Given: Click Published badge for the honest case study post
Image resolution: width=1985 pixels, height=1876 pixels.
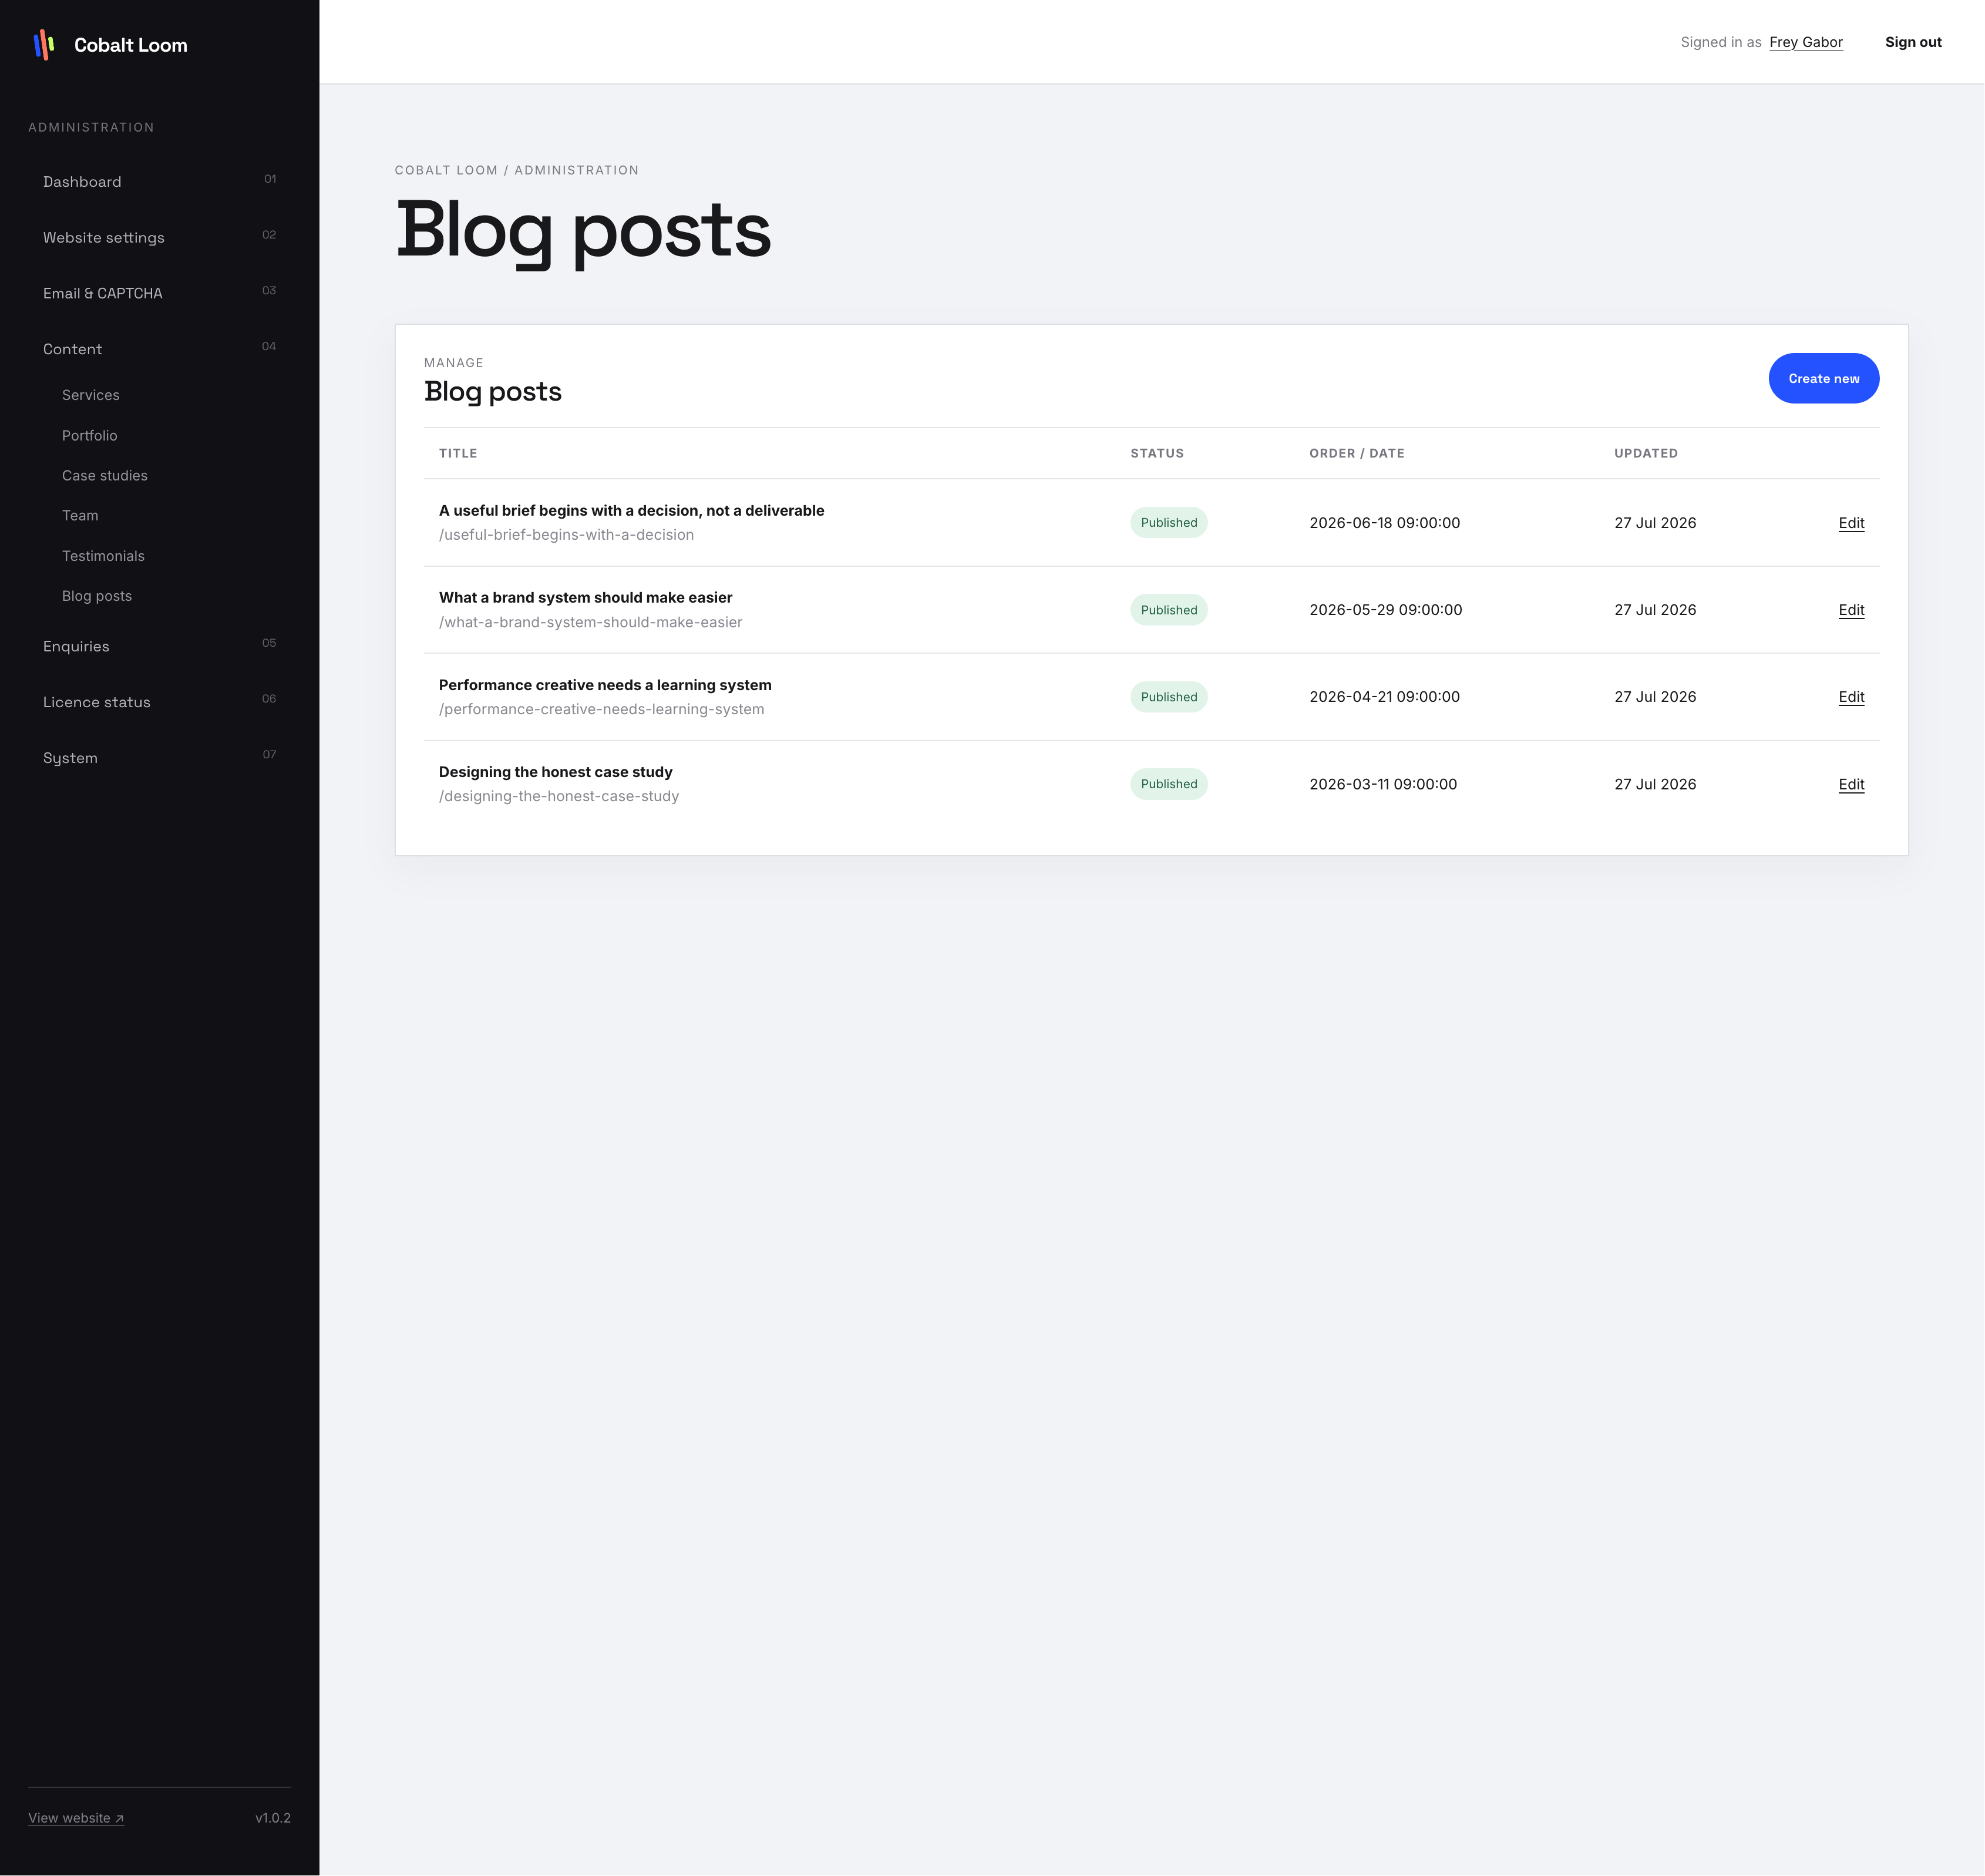Looking at the screenshot, I should pos(1168,784).
